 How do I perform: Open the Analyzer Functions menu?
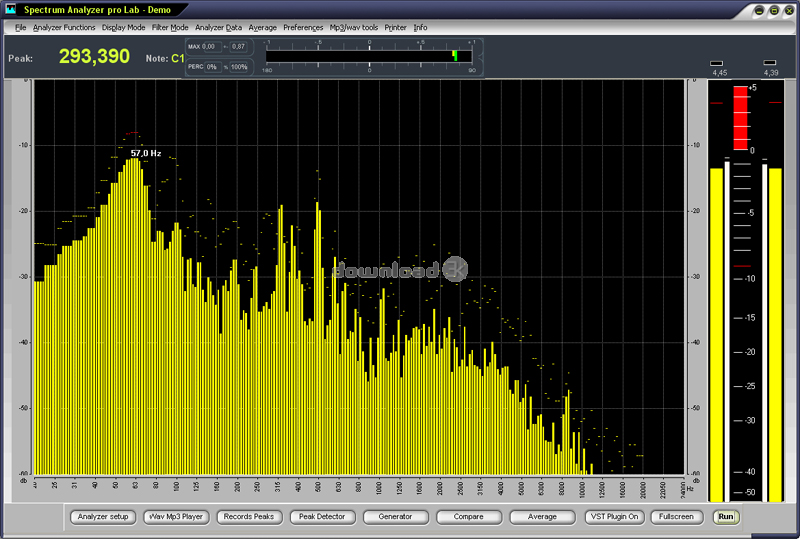coord(64,27)
